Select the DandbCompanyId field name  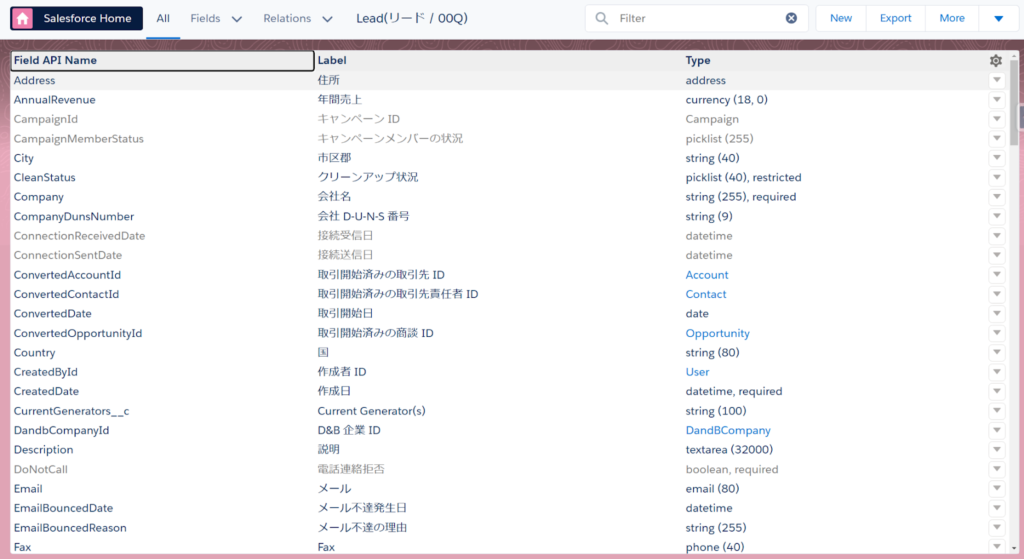(61, 430)
